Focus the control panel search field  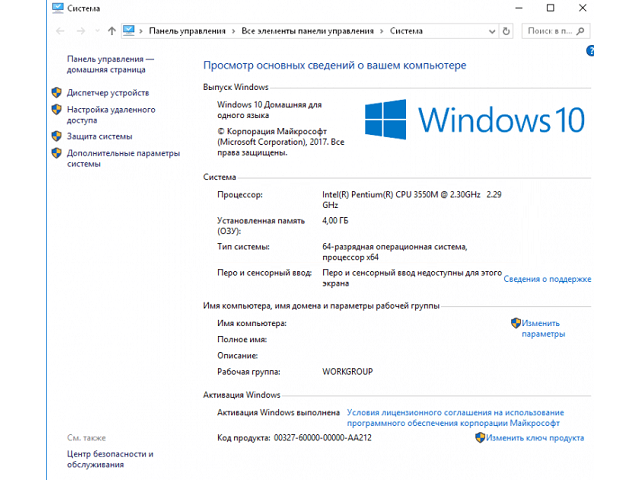[556, 31]
